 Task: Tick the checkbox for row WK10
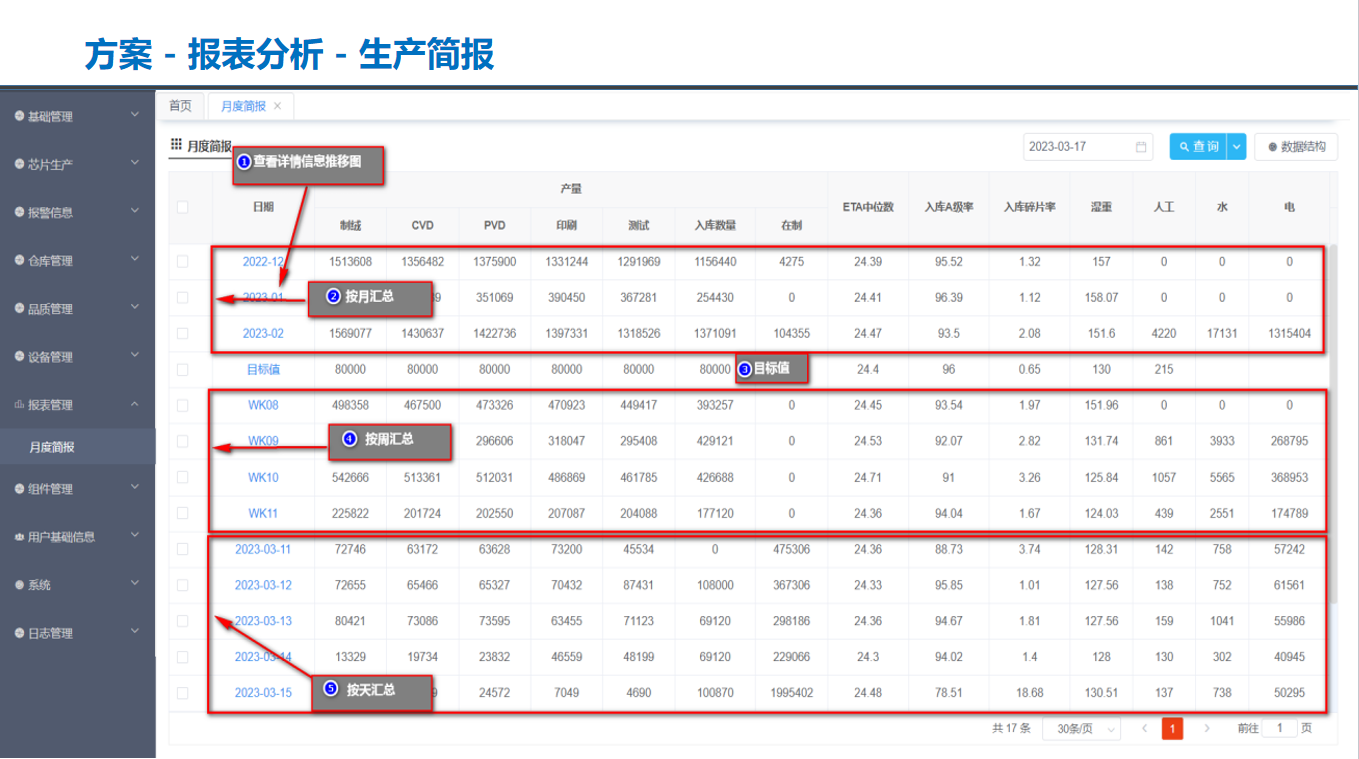182,477
